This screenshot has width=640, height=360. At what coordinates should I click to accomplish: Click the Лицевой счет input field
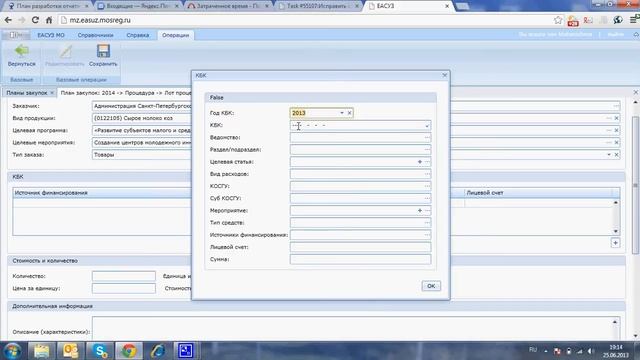360,247
